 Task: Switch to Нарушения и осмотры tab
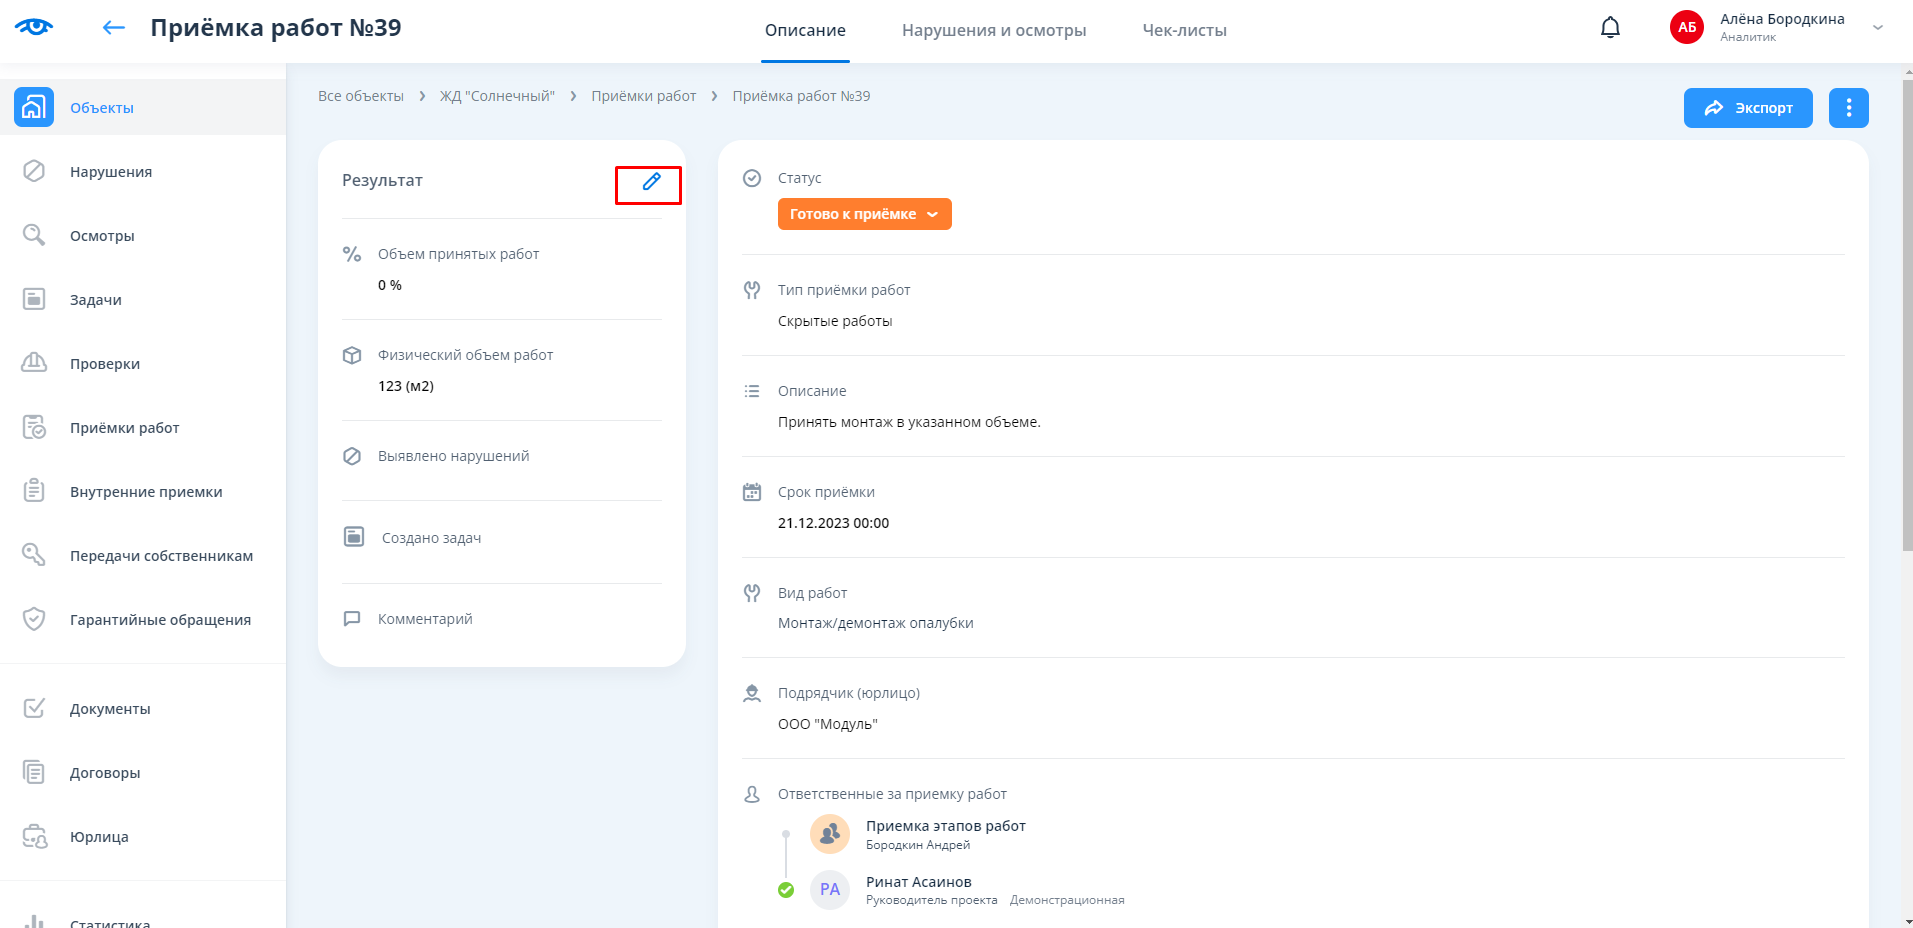click(x=993, y=30)
